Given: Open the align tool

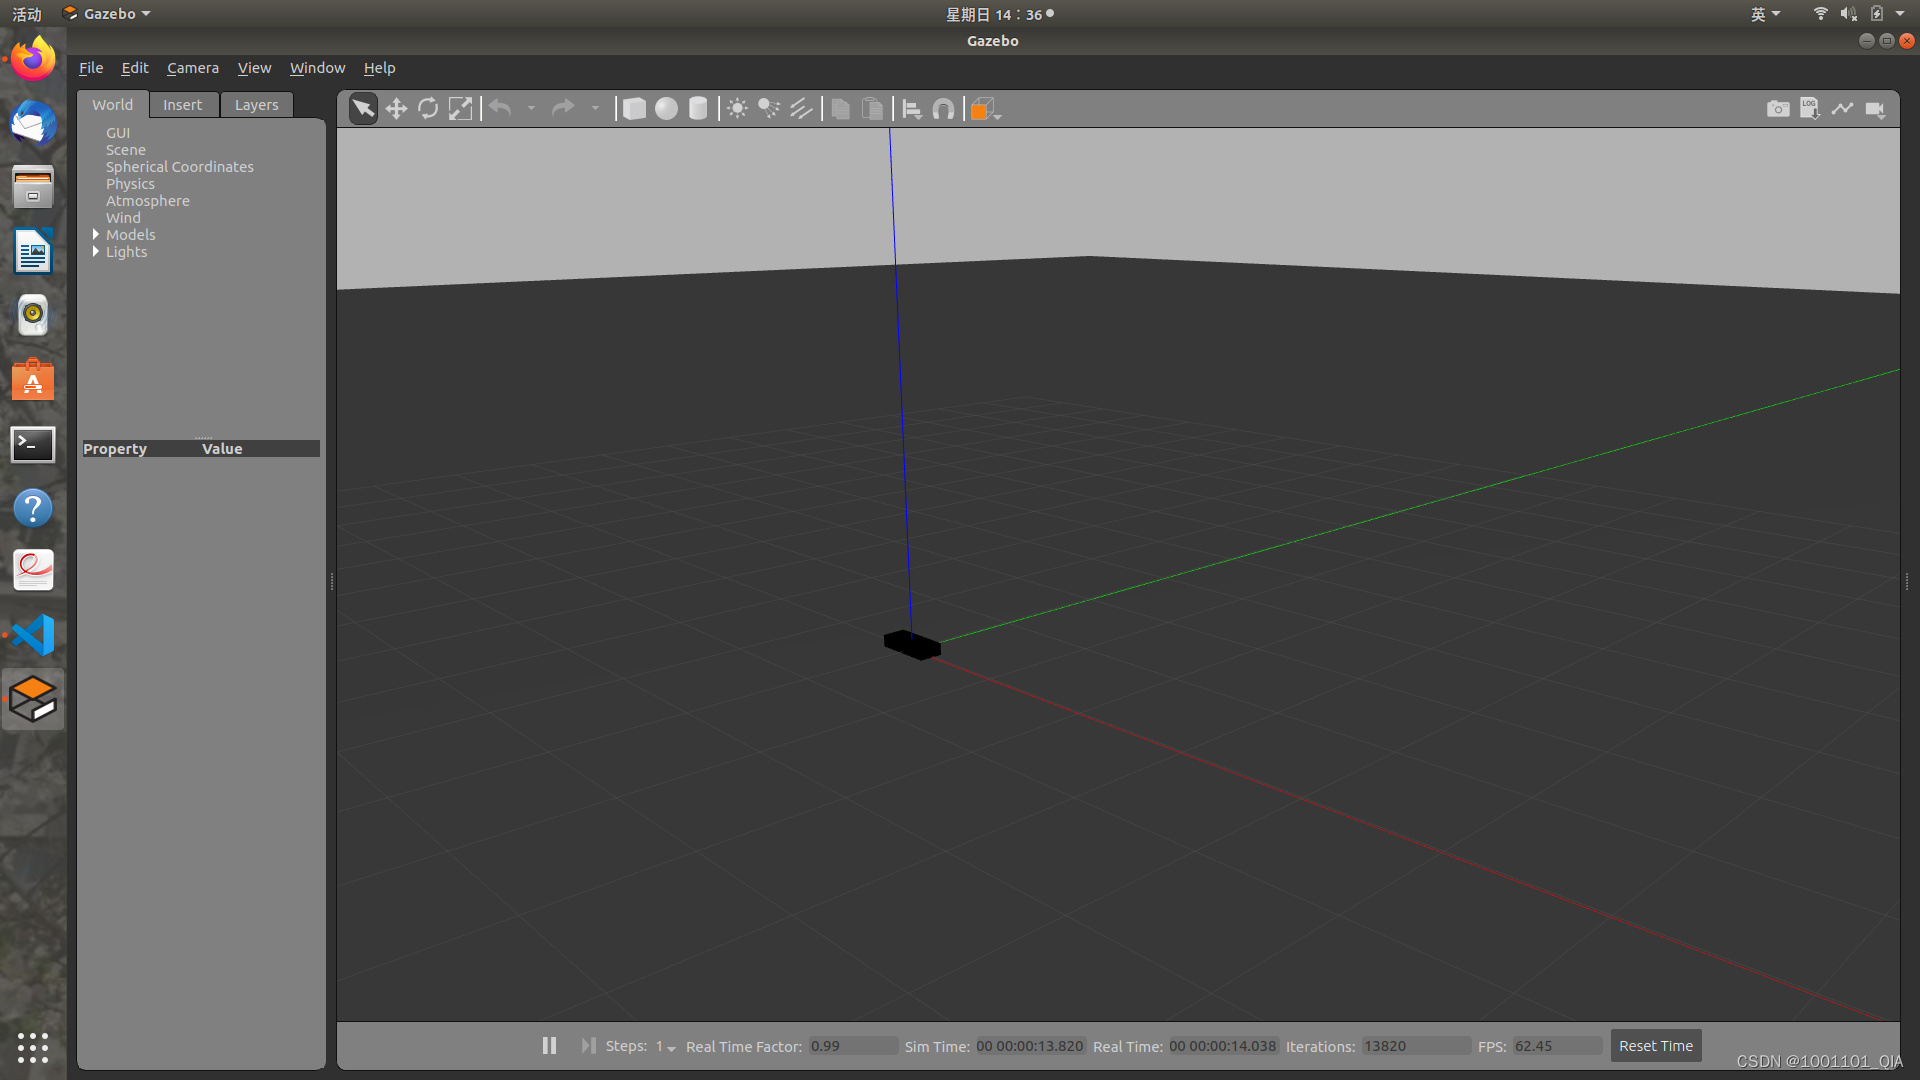Looking at the screenshot, I should pyautogui.click(x=911, y=108).
